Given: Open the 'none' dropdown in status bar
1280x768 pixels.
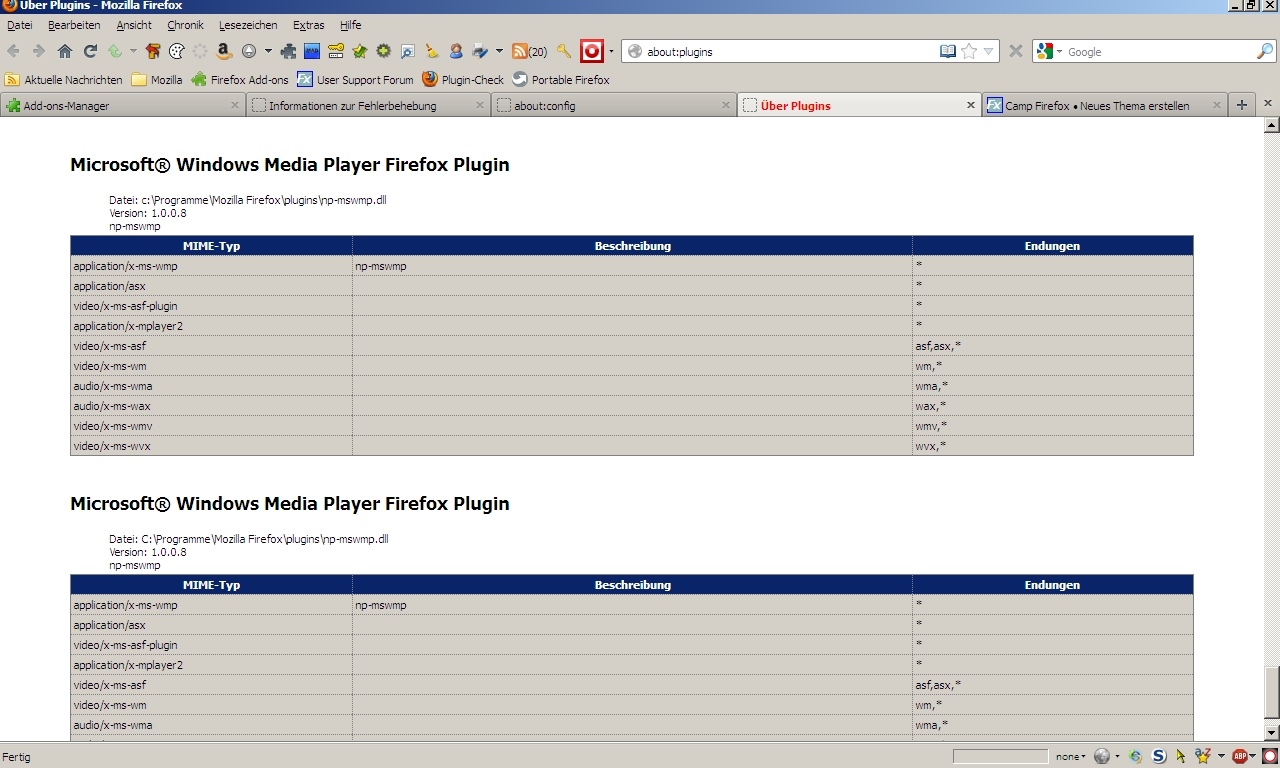Looking at the screenshot, I should [x=1070, y=756].
